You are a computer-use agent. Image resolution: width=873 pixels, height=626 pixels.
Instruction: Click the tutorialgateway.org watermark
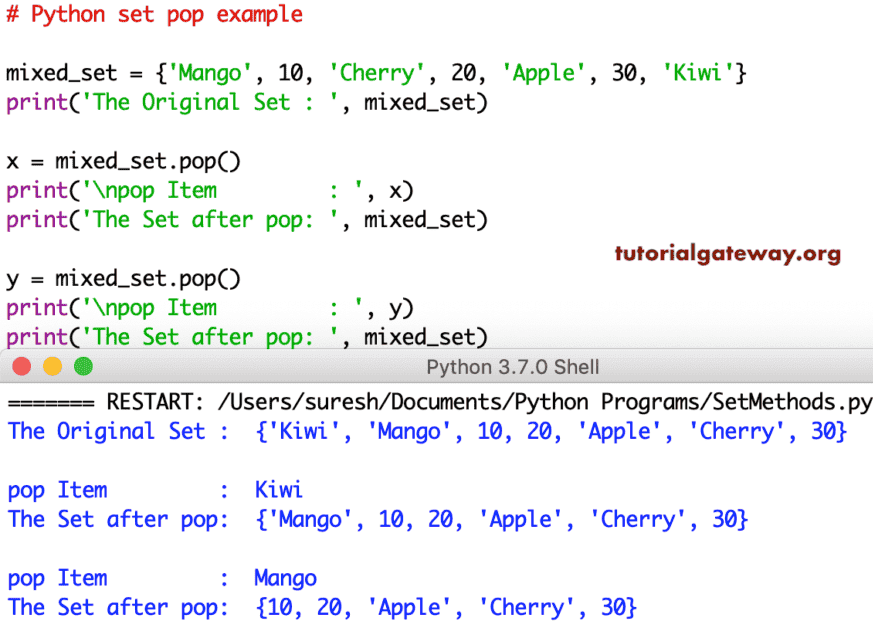(x=727, y=253)
